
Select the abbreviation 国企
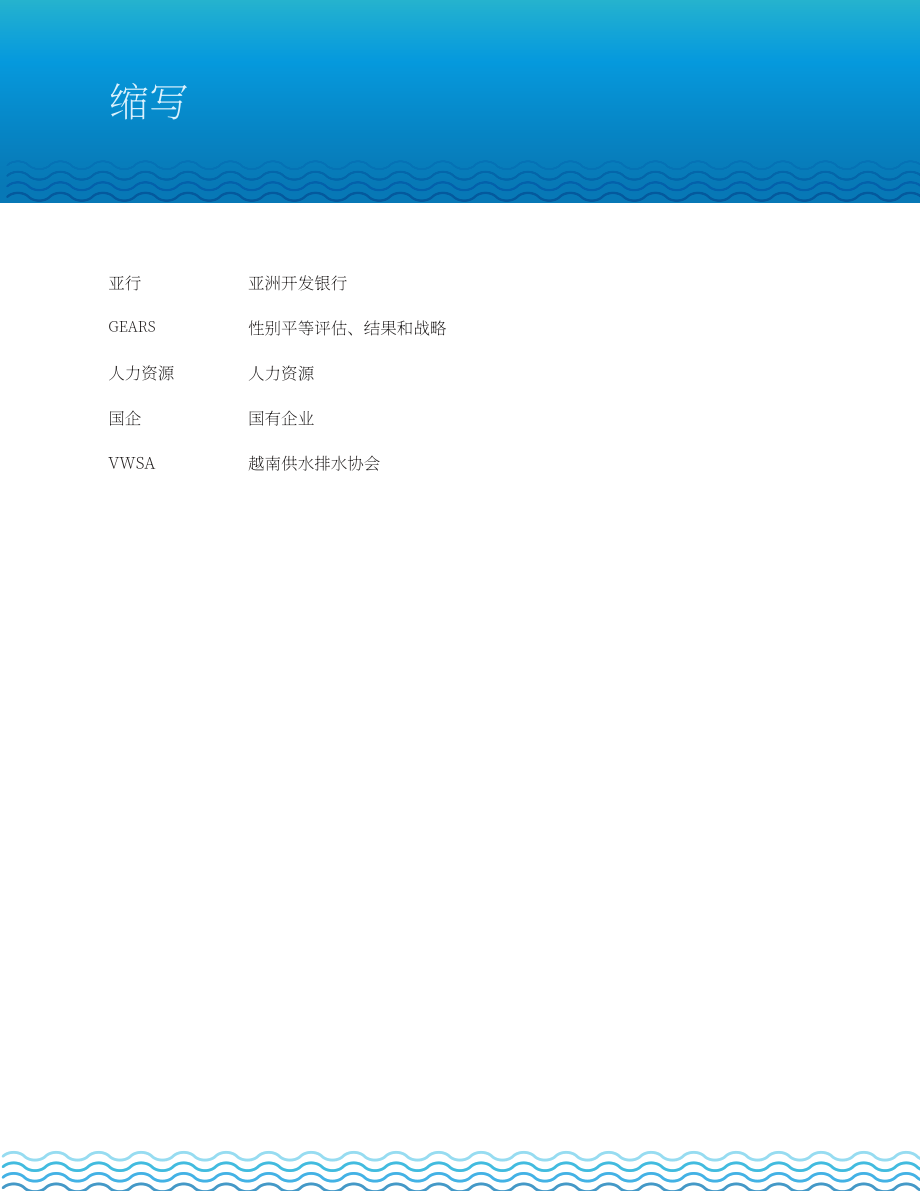click(125, 419)
